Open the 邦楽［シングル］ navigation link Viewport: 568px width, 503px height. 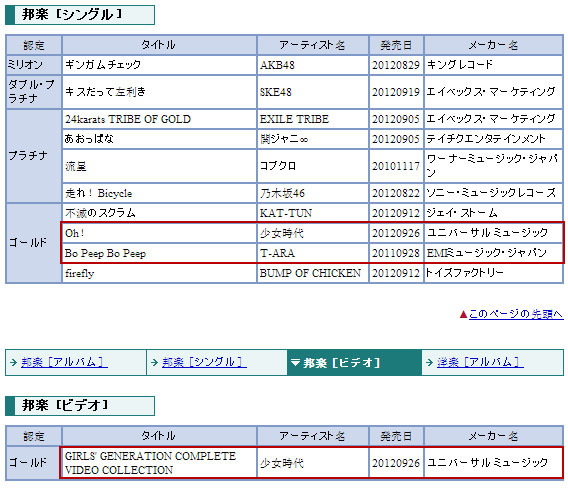204,362
